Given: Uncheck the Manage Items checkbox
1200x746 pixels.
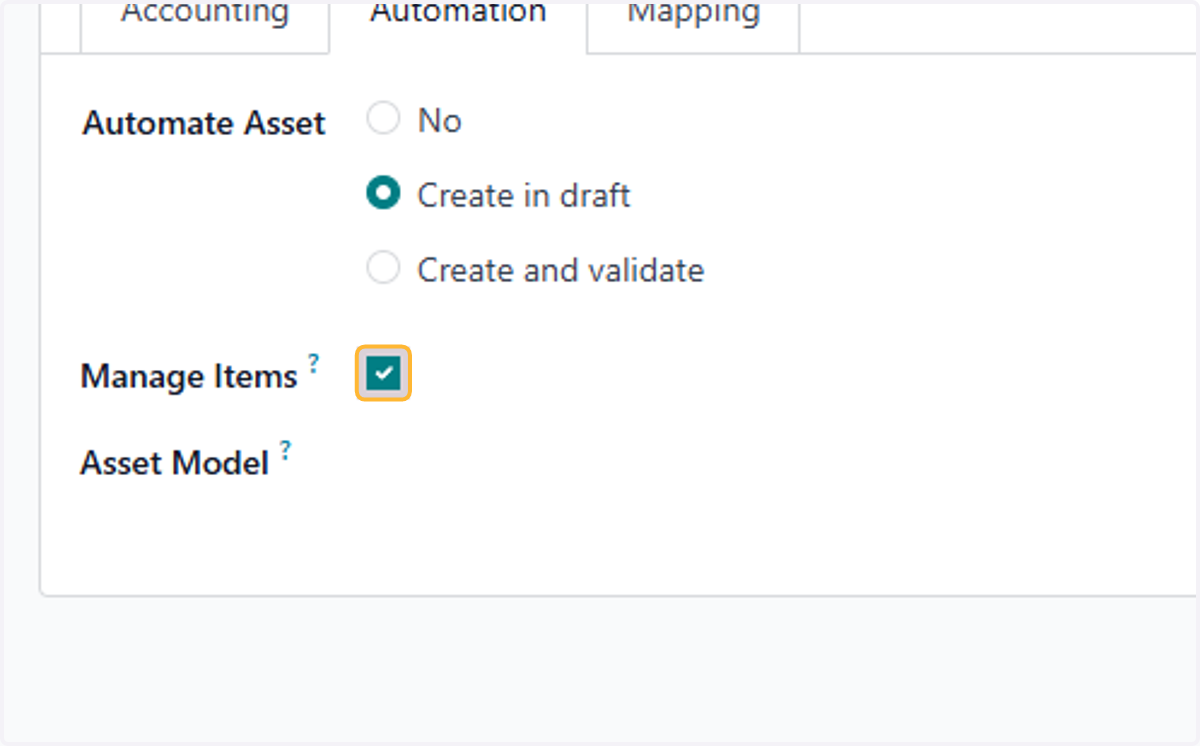Looking at the screenshot, I should tap(383, 374).
